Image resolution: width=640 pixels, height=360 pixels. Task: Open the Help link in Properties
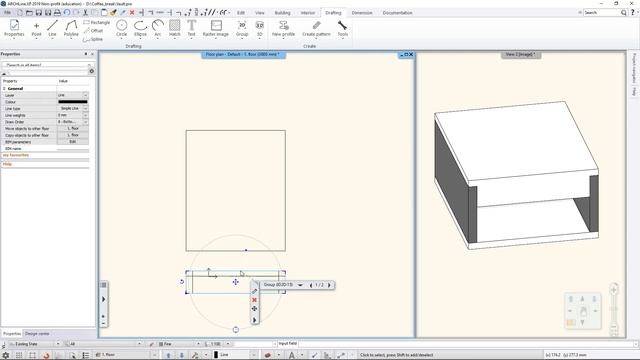pos(7,164)
